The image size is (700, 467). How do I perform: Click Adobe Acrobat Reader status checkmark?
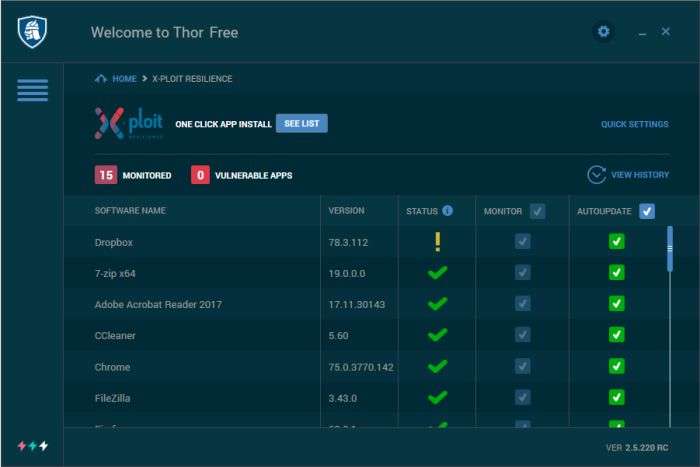tap(438, 304)
